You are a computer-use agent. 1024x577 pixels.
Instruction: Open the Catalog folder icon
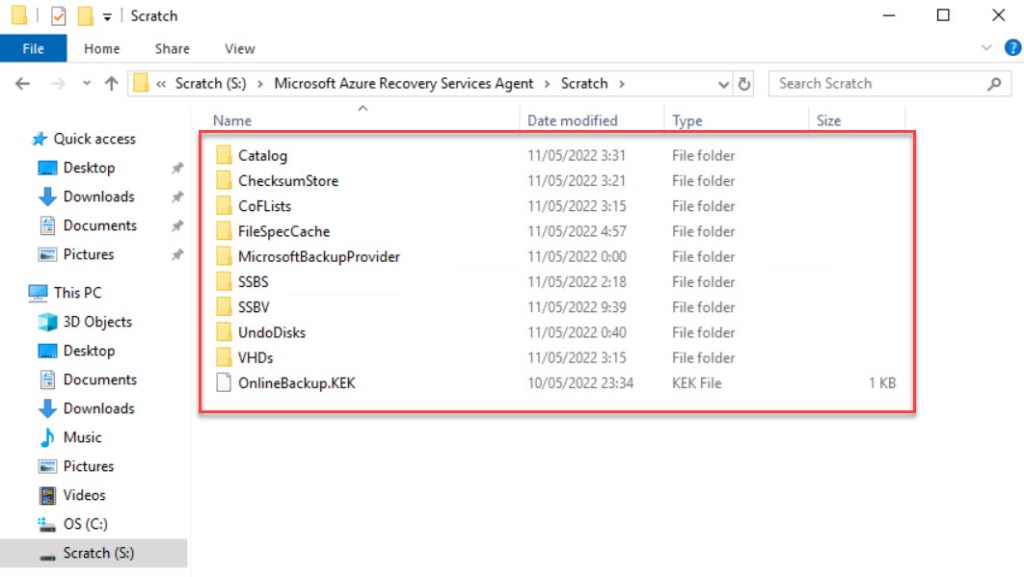[224, 156]
